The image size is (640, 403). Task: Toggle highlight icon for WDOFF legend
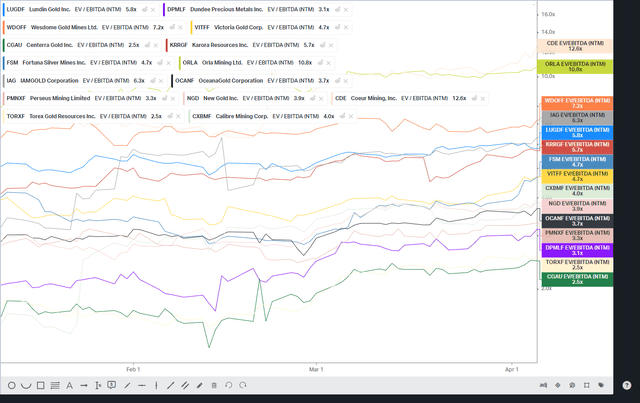tap(172, 27)
